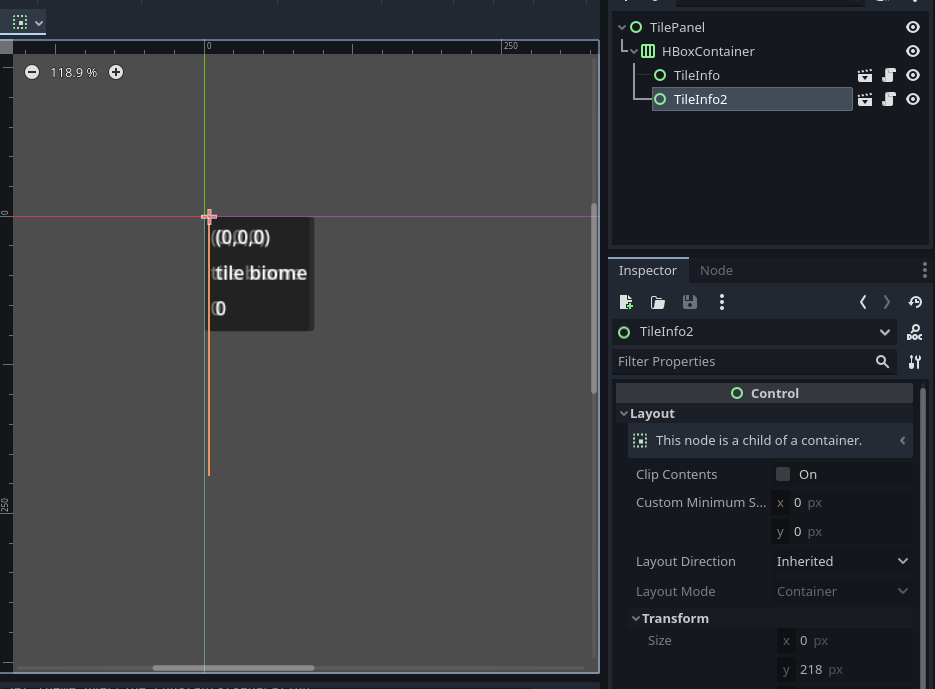Screen dimensions: 935x689
Task: Click the Filter Properties search field
Action: pos(740,361)
